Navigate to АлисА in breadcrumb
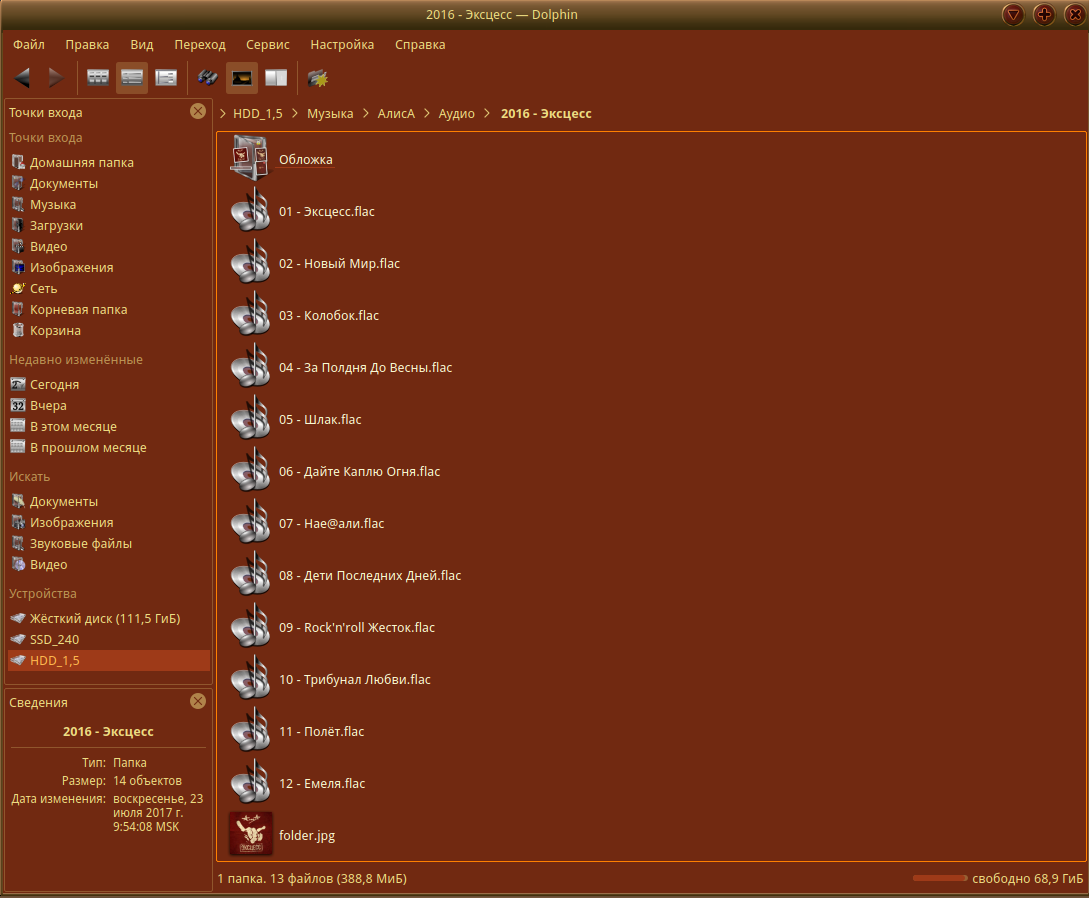The height and width of the screenshot is (898, 1089). (396, 113)
